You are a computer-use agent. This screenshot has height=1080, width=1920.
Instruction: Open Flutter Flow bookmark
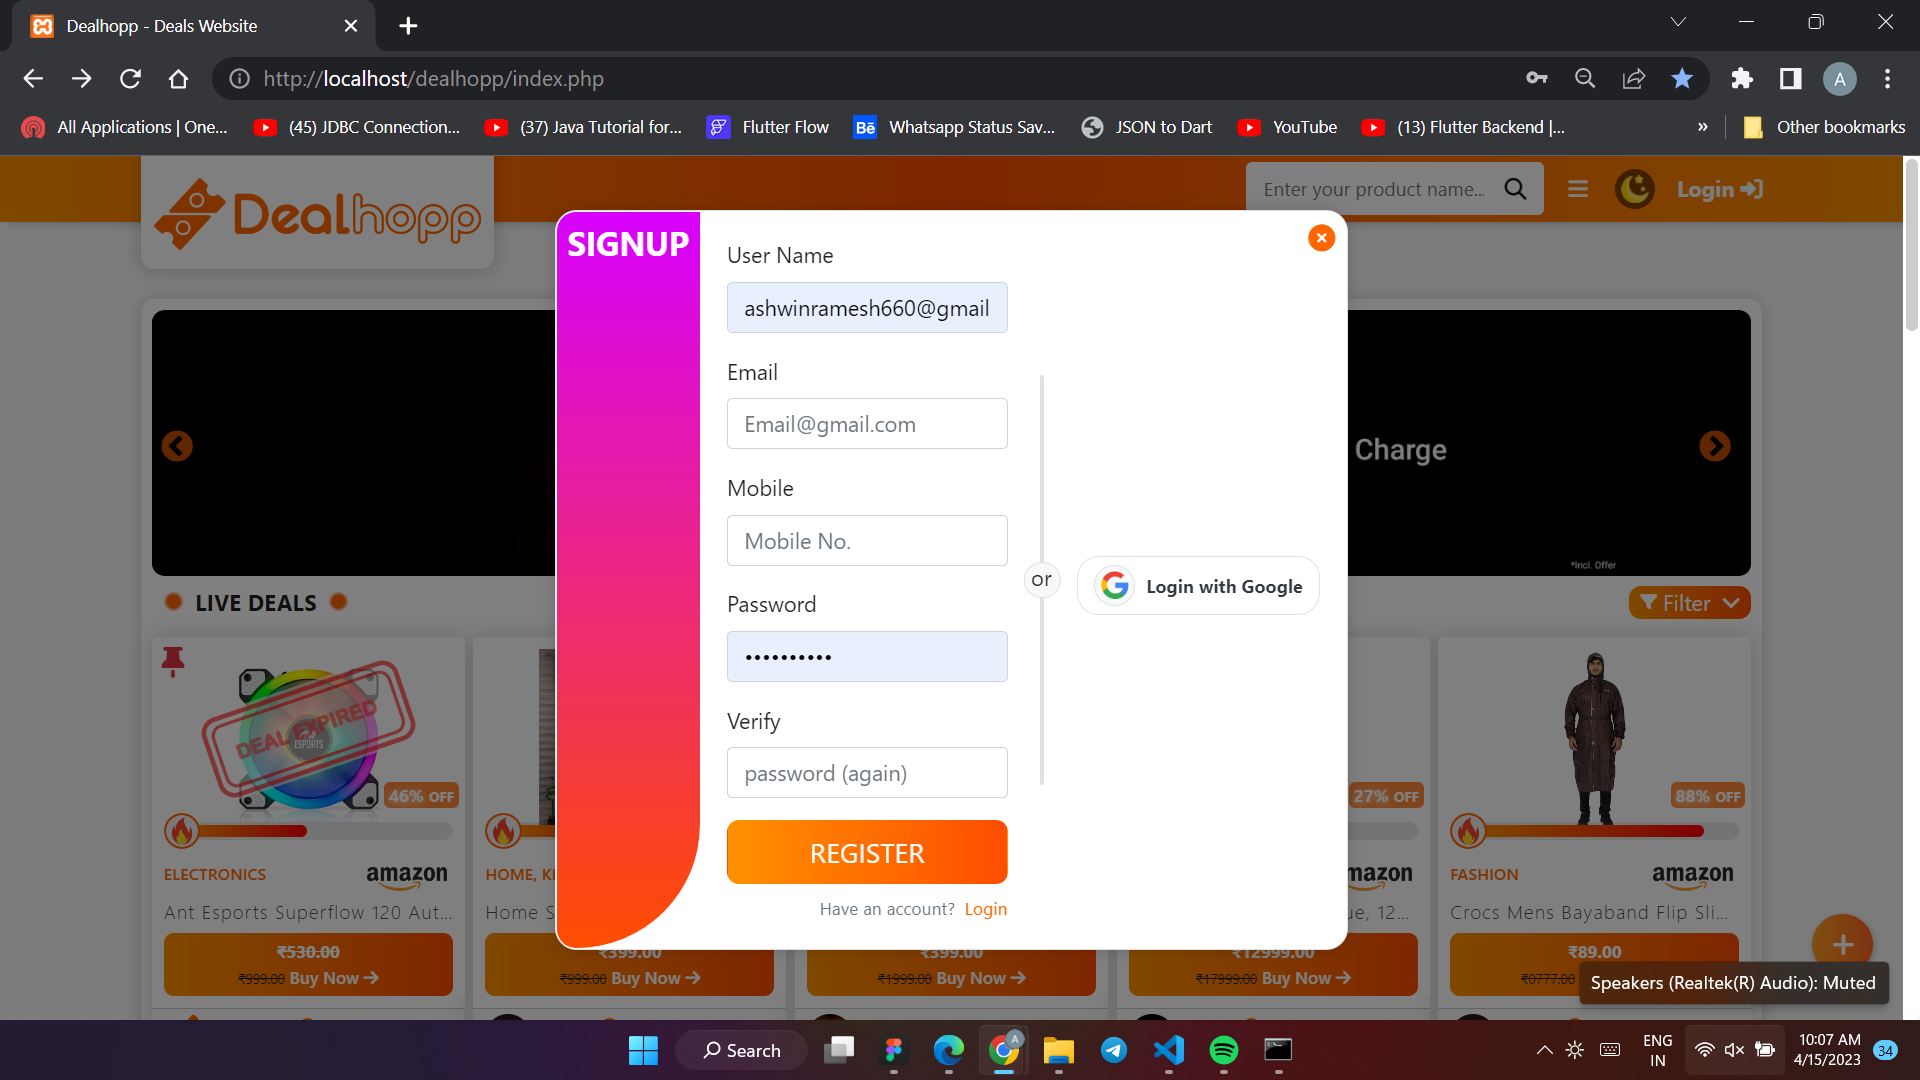coord(768,127)
